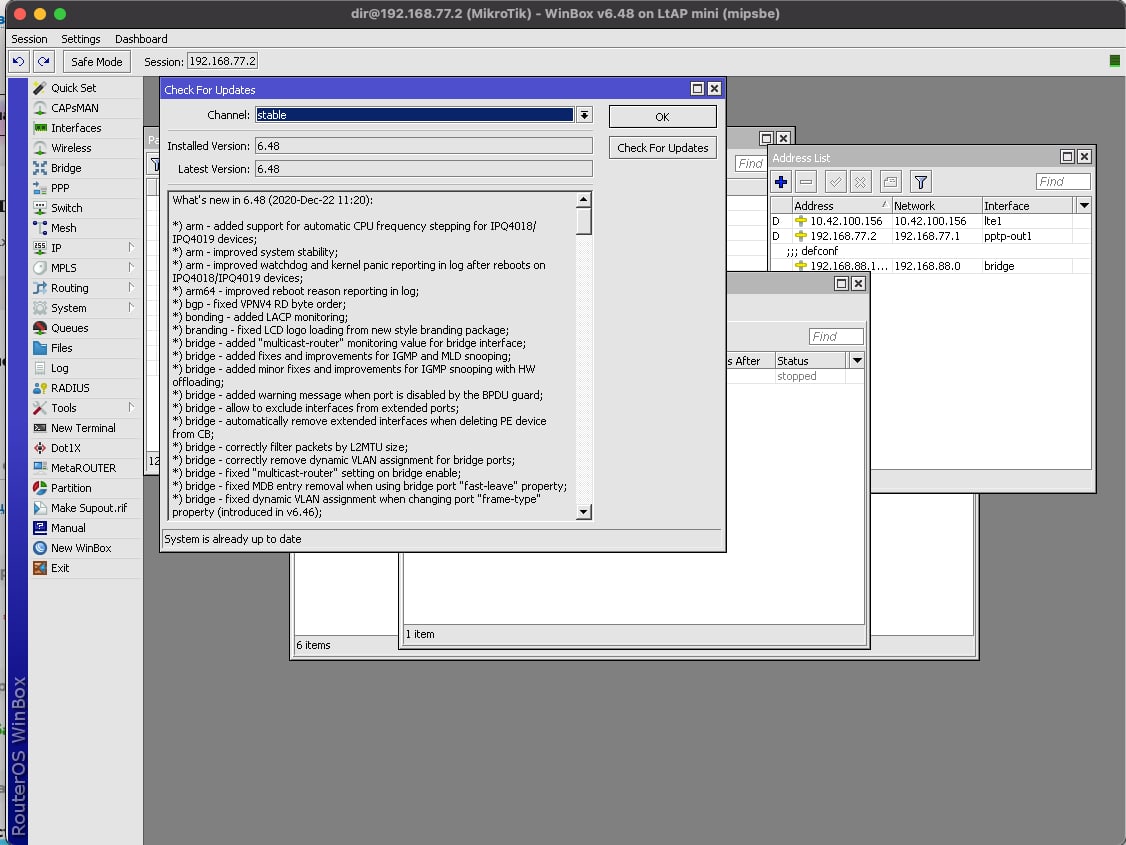Image resolution: width=1126 pixels, height=845 pixels.
Task: Click Latest Version field 6.48
Action: point(424,169)
